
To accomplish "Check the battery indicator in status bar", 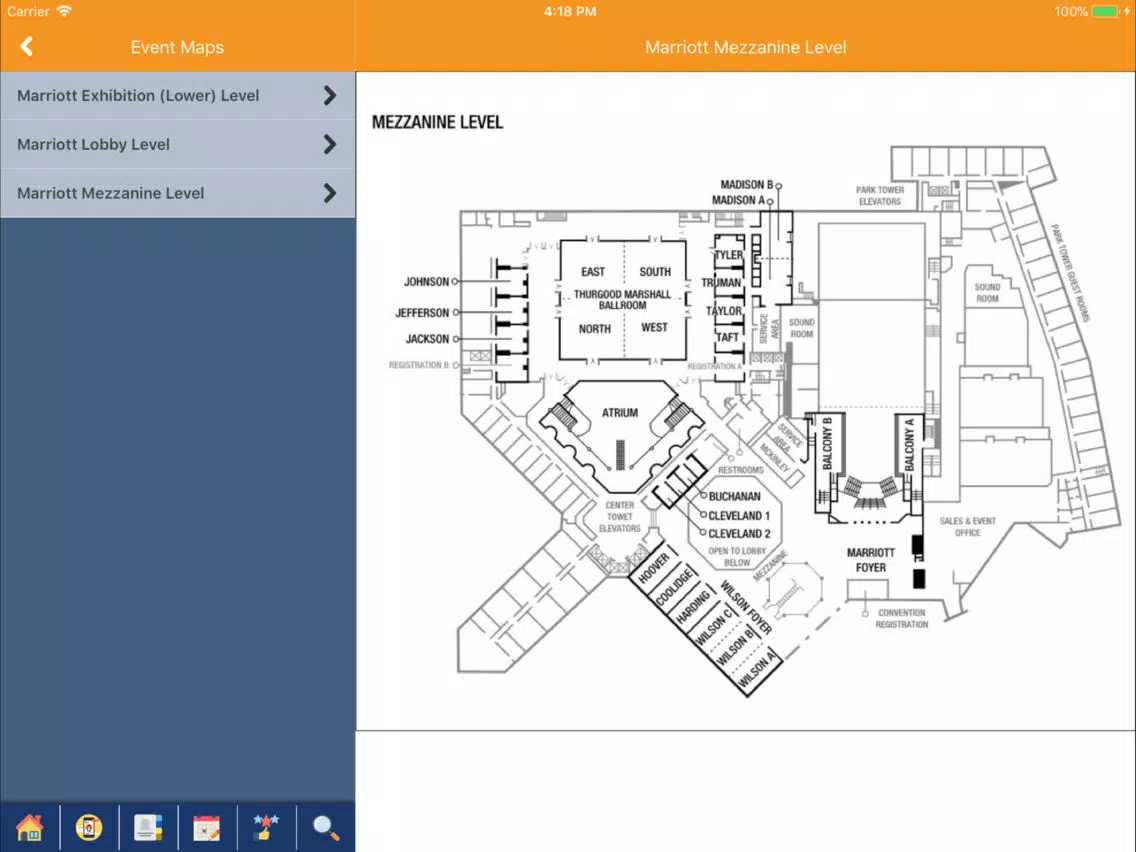I will 1105,12.
